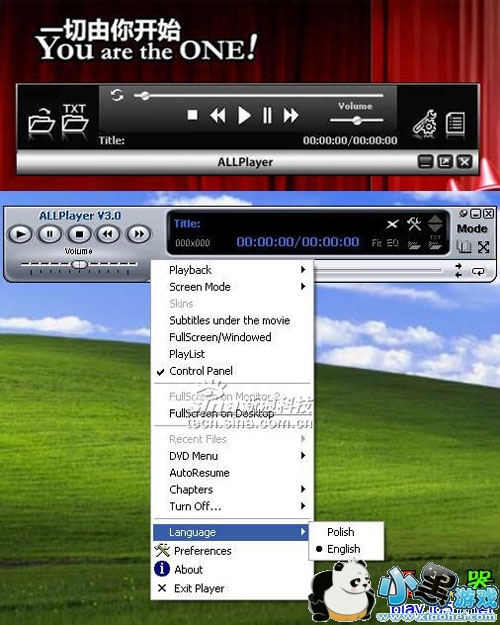Screen dimensions: 500x625
Task: Click the Mode button
Action: click(472, 229)
